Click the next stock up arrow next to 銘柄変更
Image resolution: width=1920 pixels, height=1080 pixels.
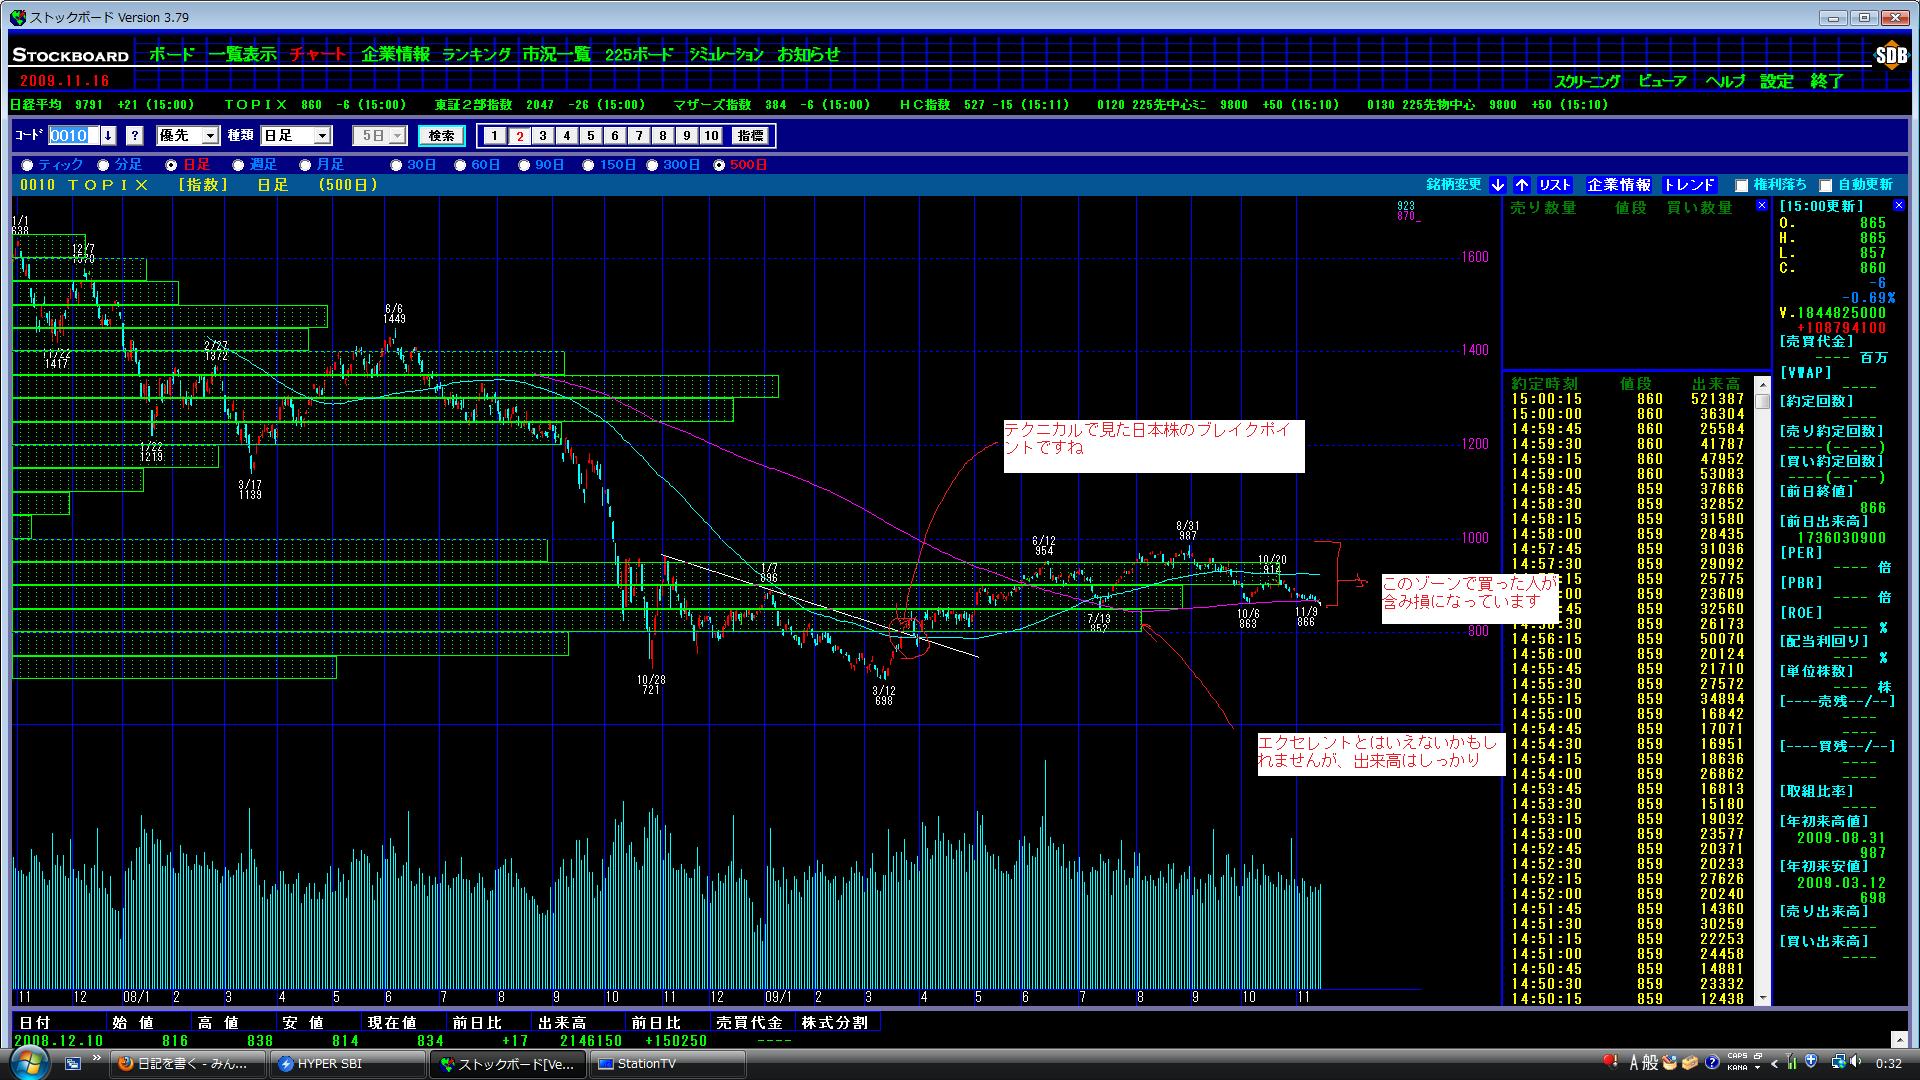[x=1521, y=185]
